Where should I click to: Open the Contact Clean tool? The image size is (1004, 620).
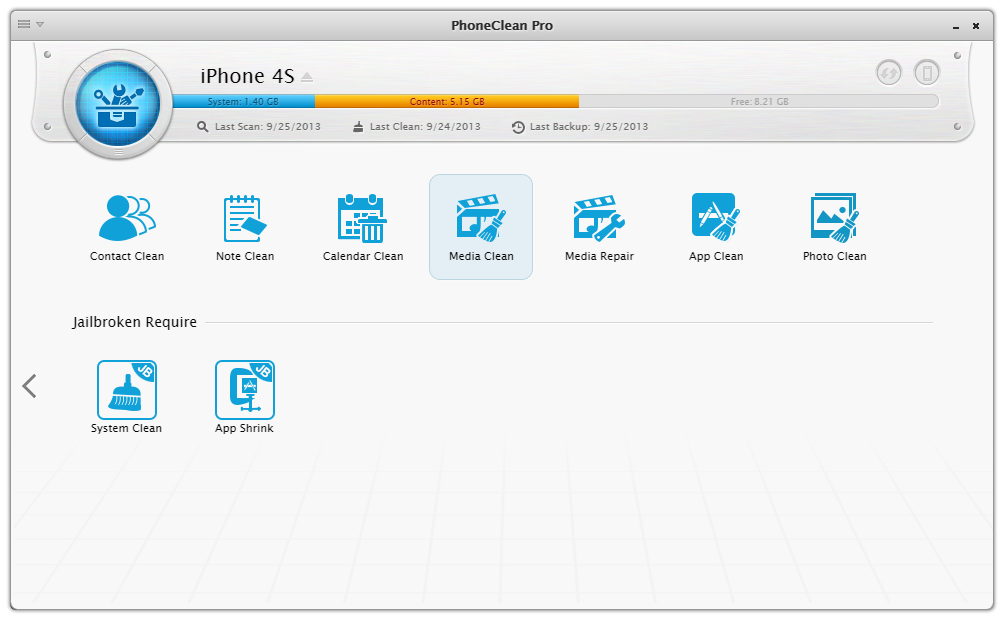[x=127, y=227]
